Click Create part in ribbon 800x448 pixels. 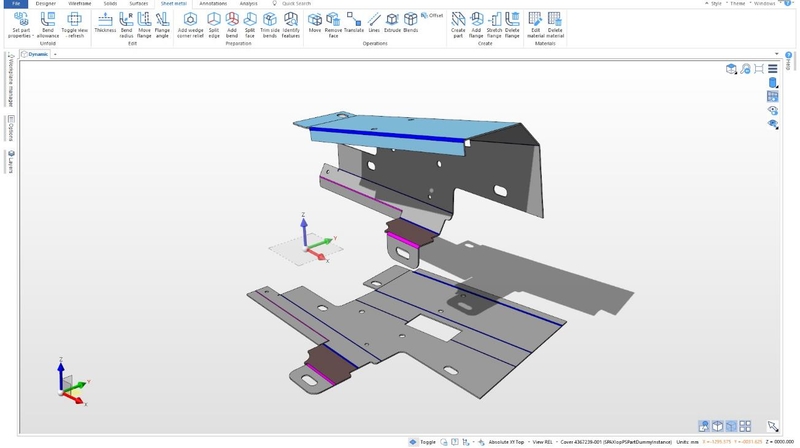tap(458, 25)
